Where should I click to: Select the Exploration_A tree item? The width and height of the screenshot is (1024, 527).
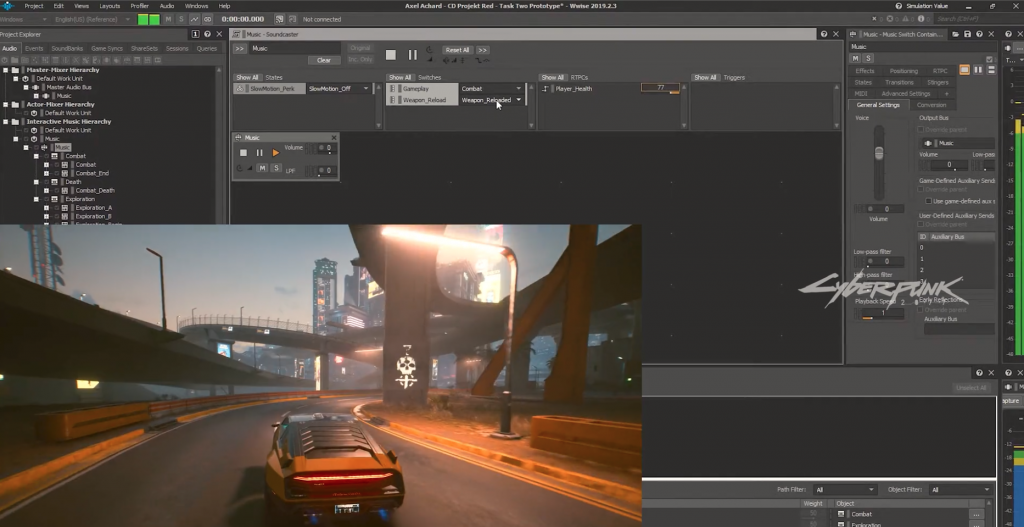93,208
